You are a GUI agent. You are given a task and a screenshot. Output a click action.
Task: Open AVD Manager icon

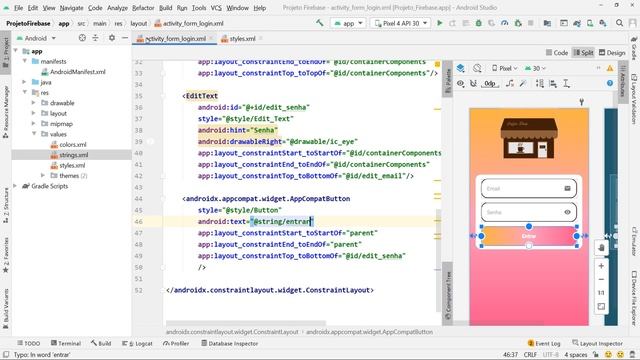590,23
